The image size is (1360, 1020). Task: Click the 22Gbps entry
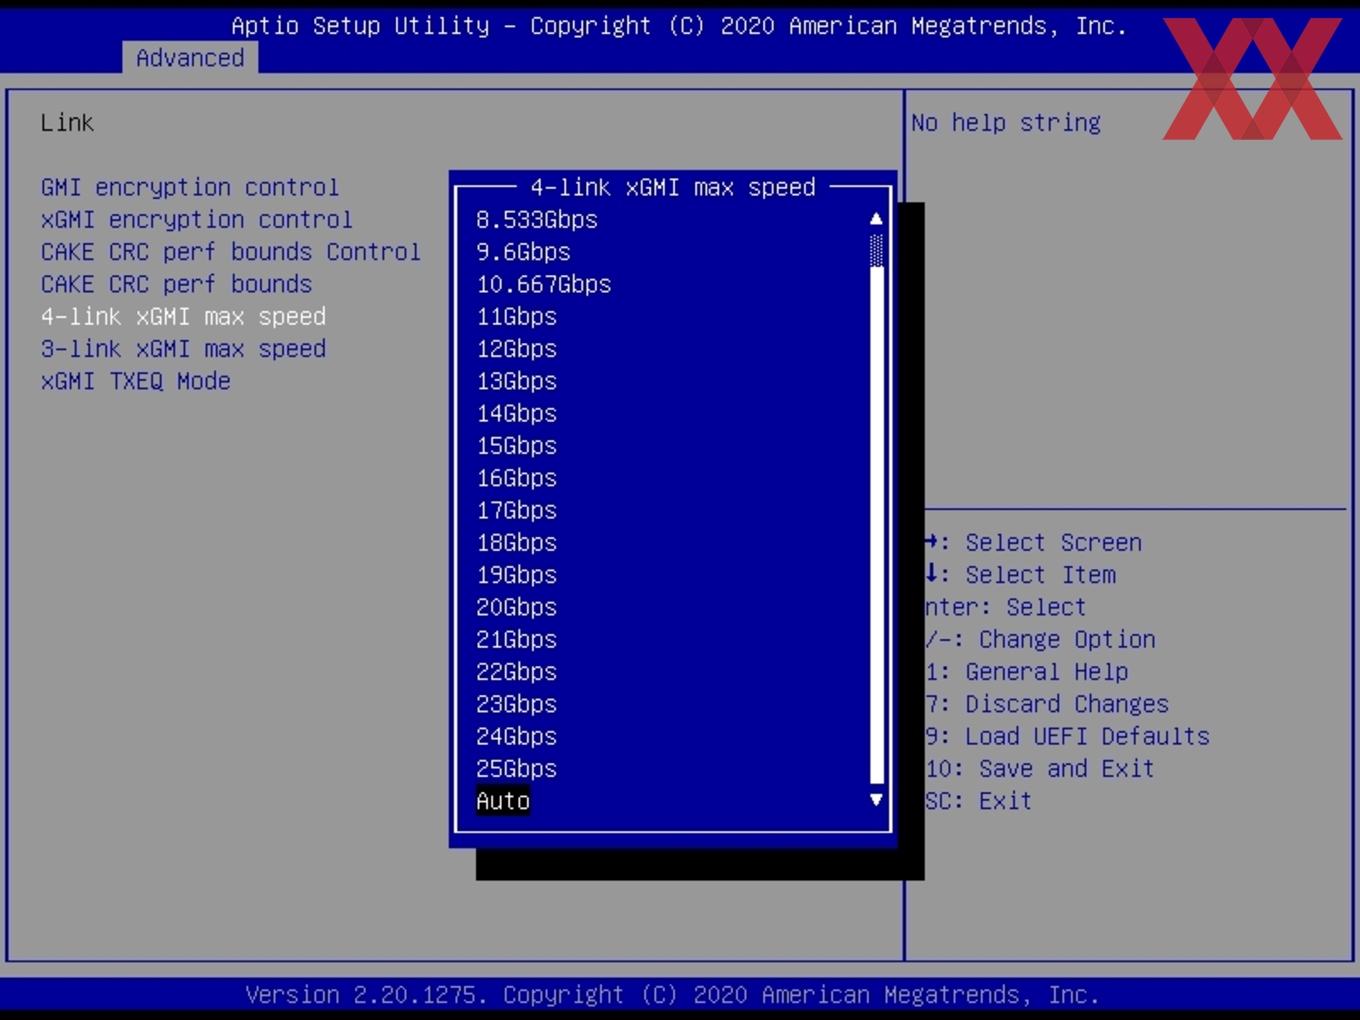pos(516,672)
